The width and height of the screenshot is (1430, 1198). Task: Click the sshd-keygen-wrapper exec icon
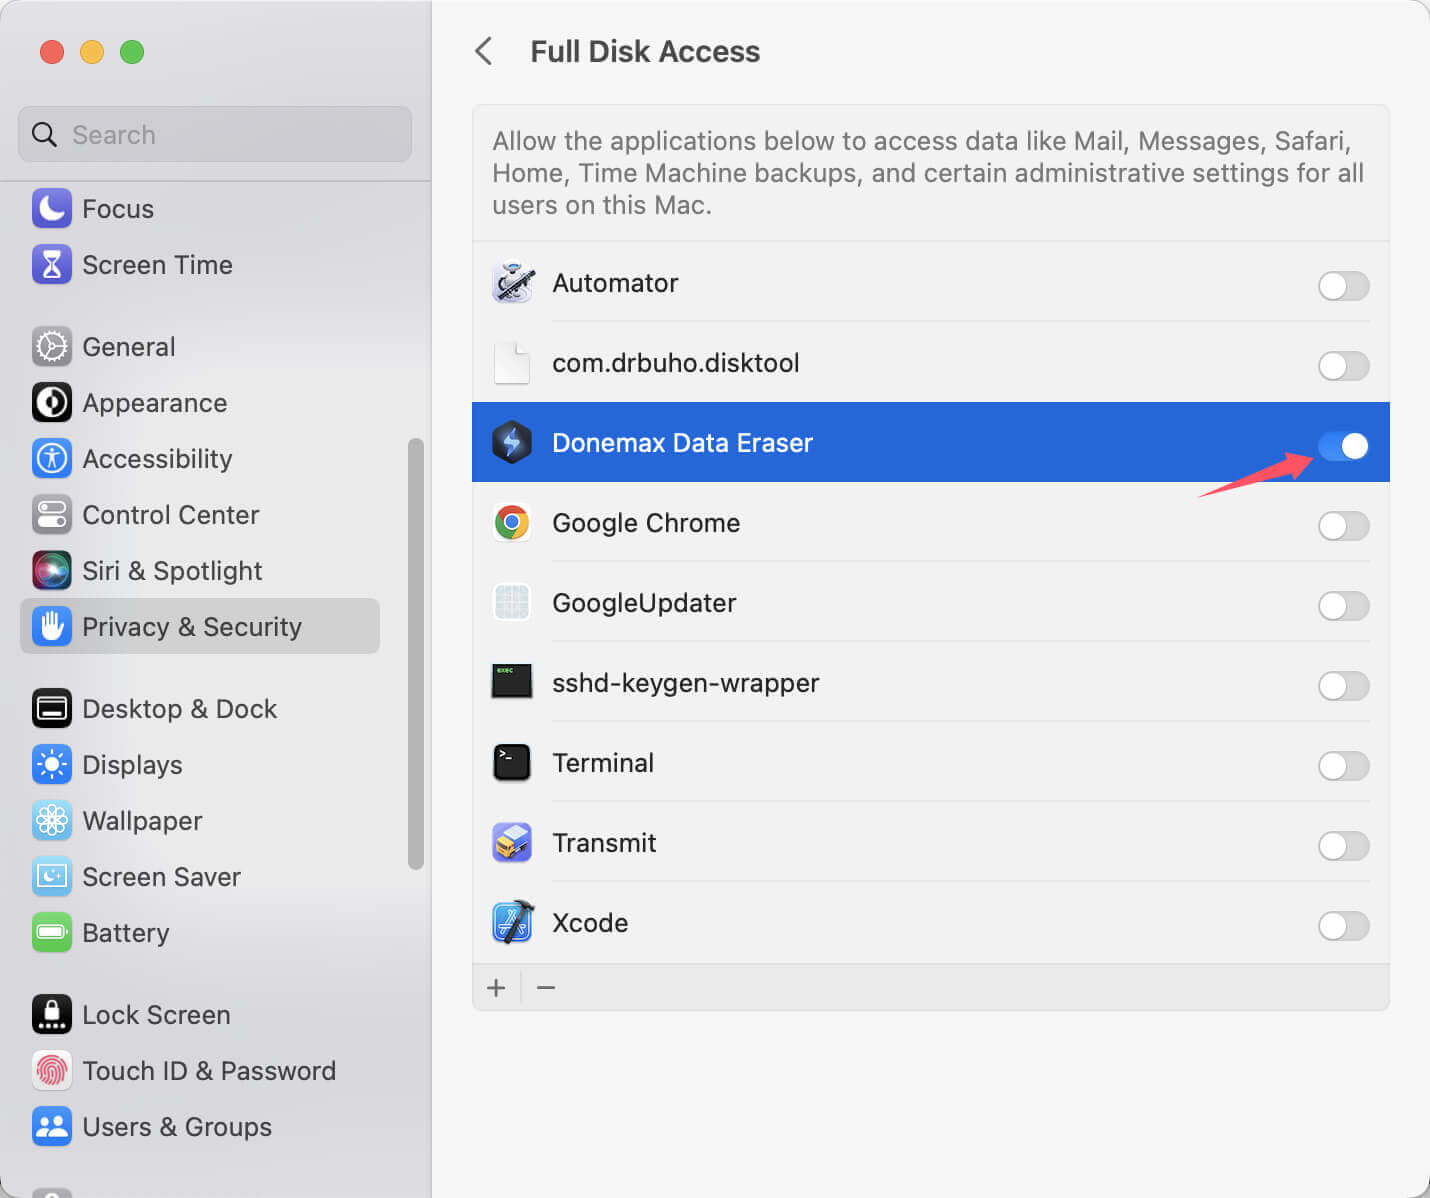(512, 682)
